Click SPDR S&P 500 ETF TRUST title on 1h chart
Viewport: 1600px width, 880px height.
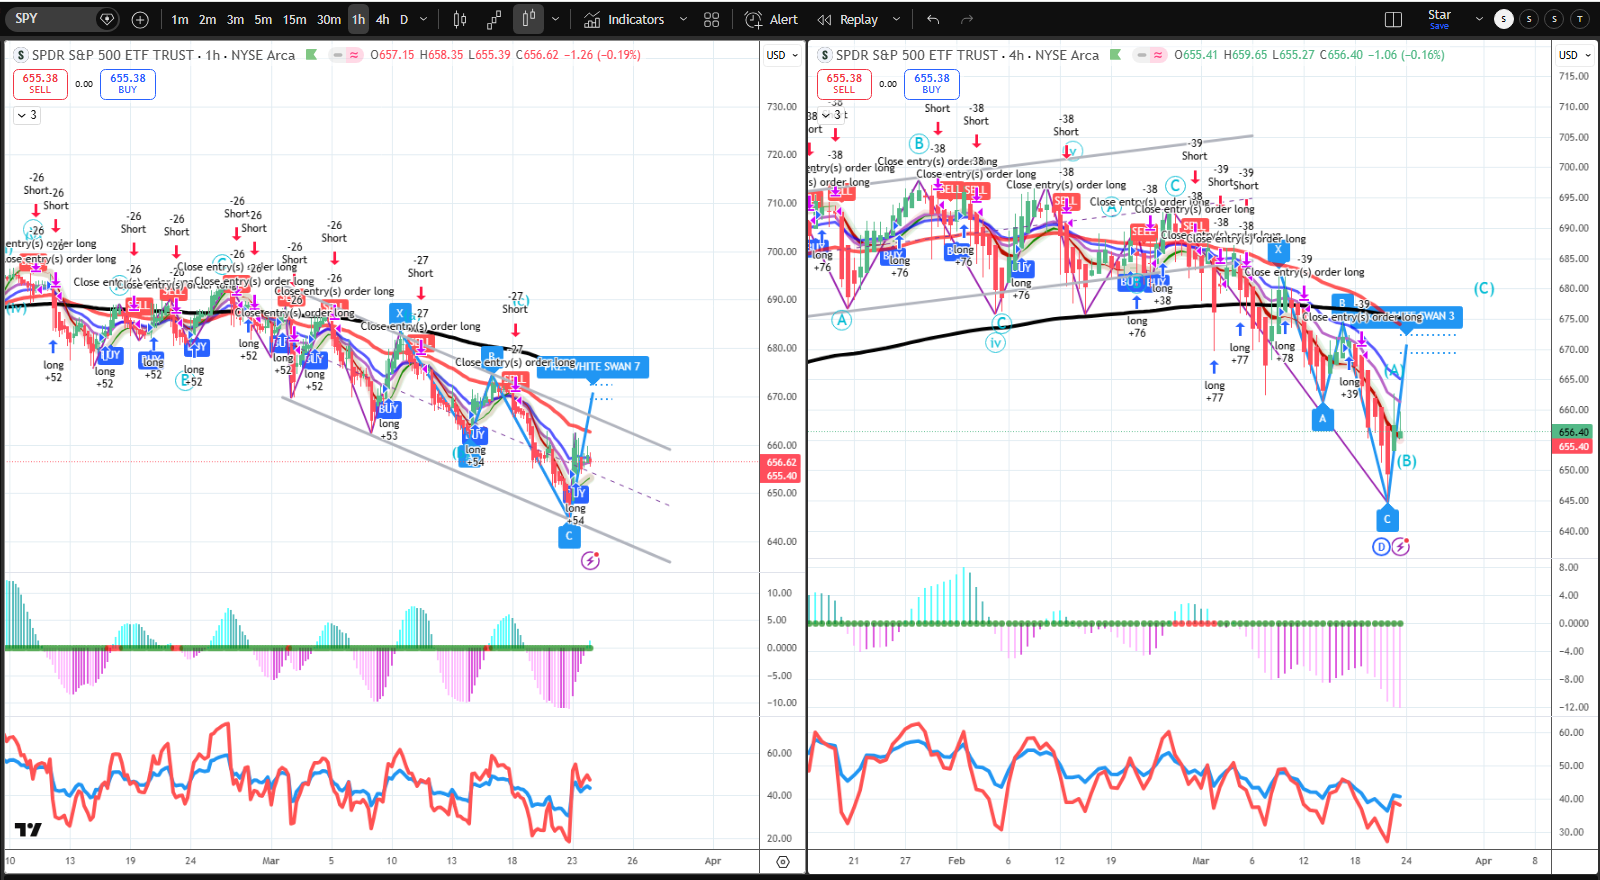point(113,55)
